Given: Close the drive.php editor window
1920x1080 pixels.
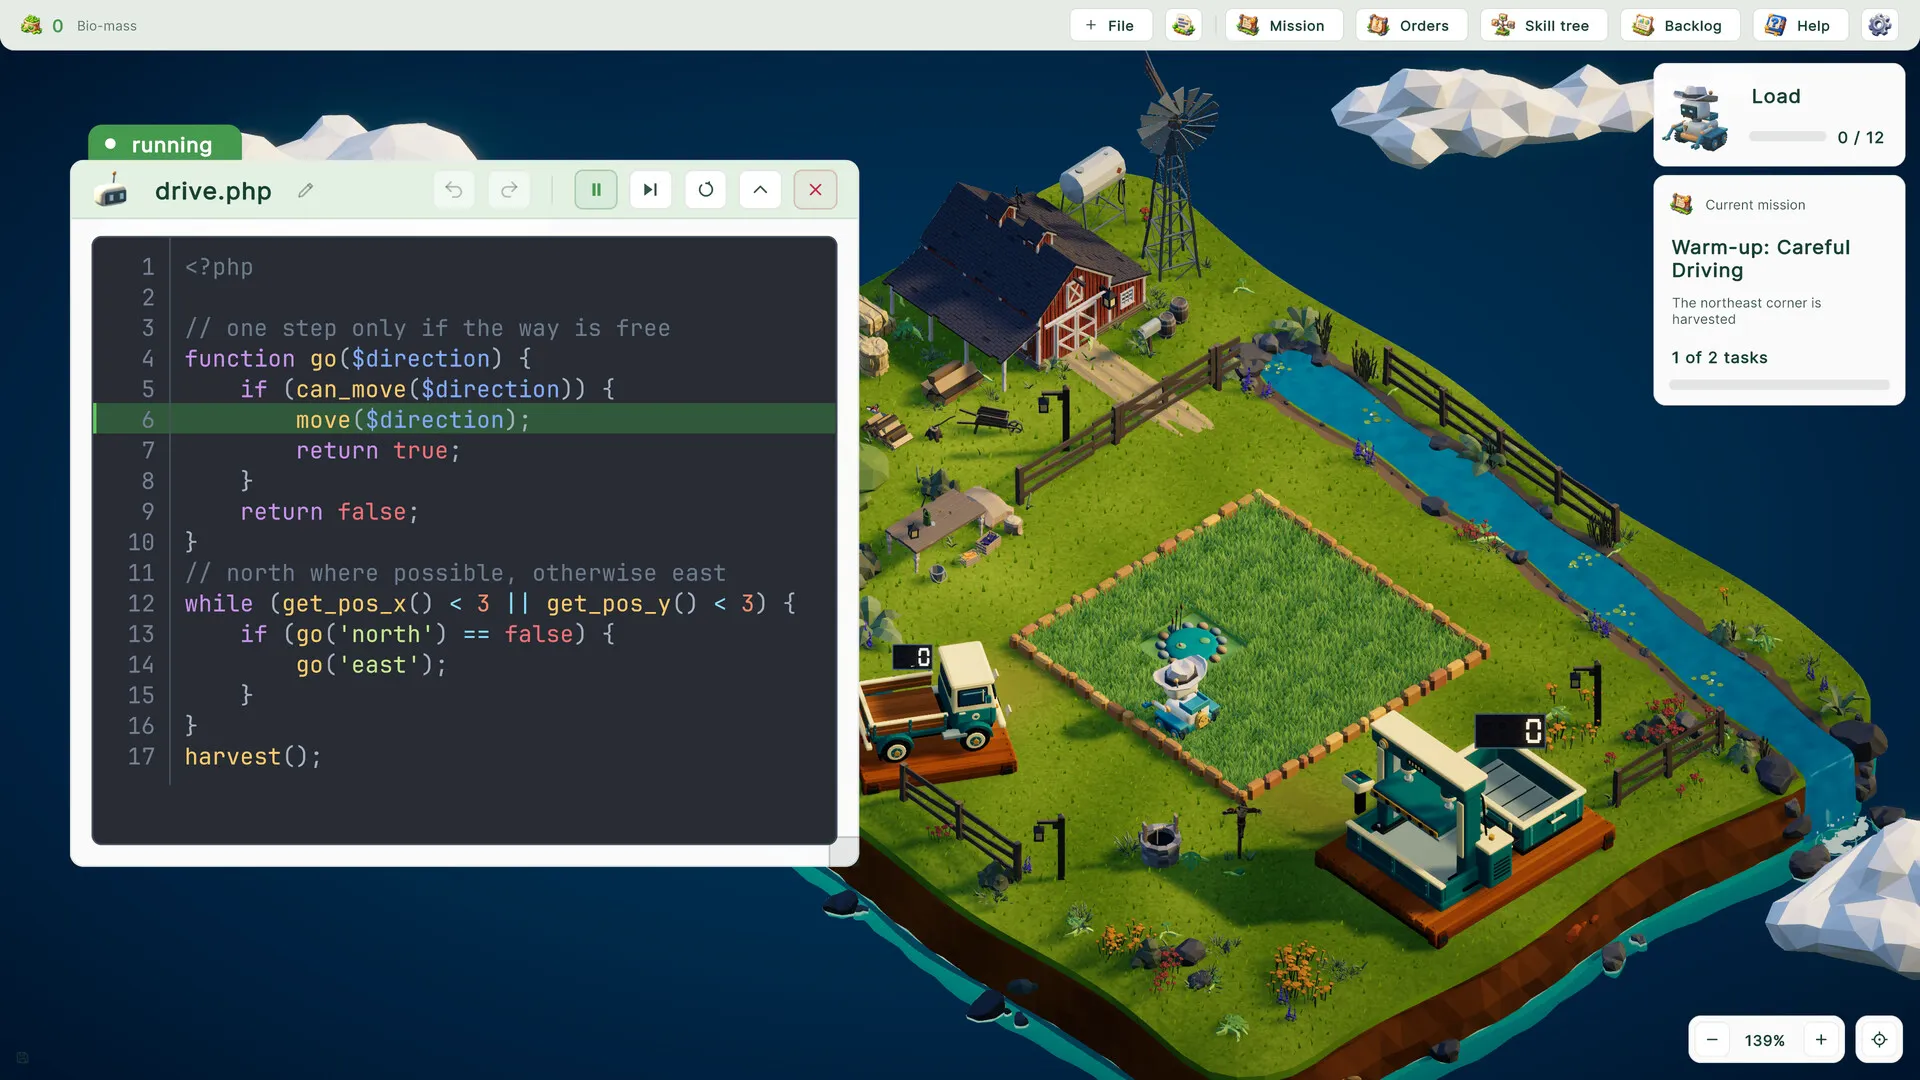Looking at the screenshot, I should [815, 190].
